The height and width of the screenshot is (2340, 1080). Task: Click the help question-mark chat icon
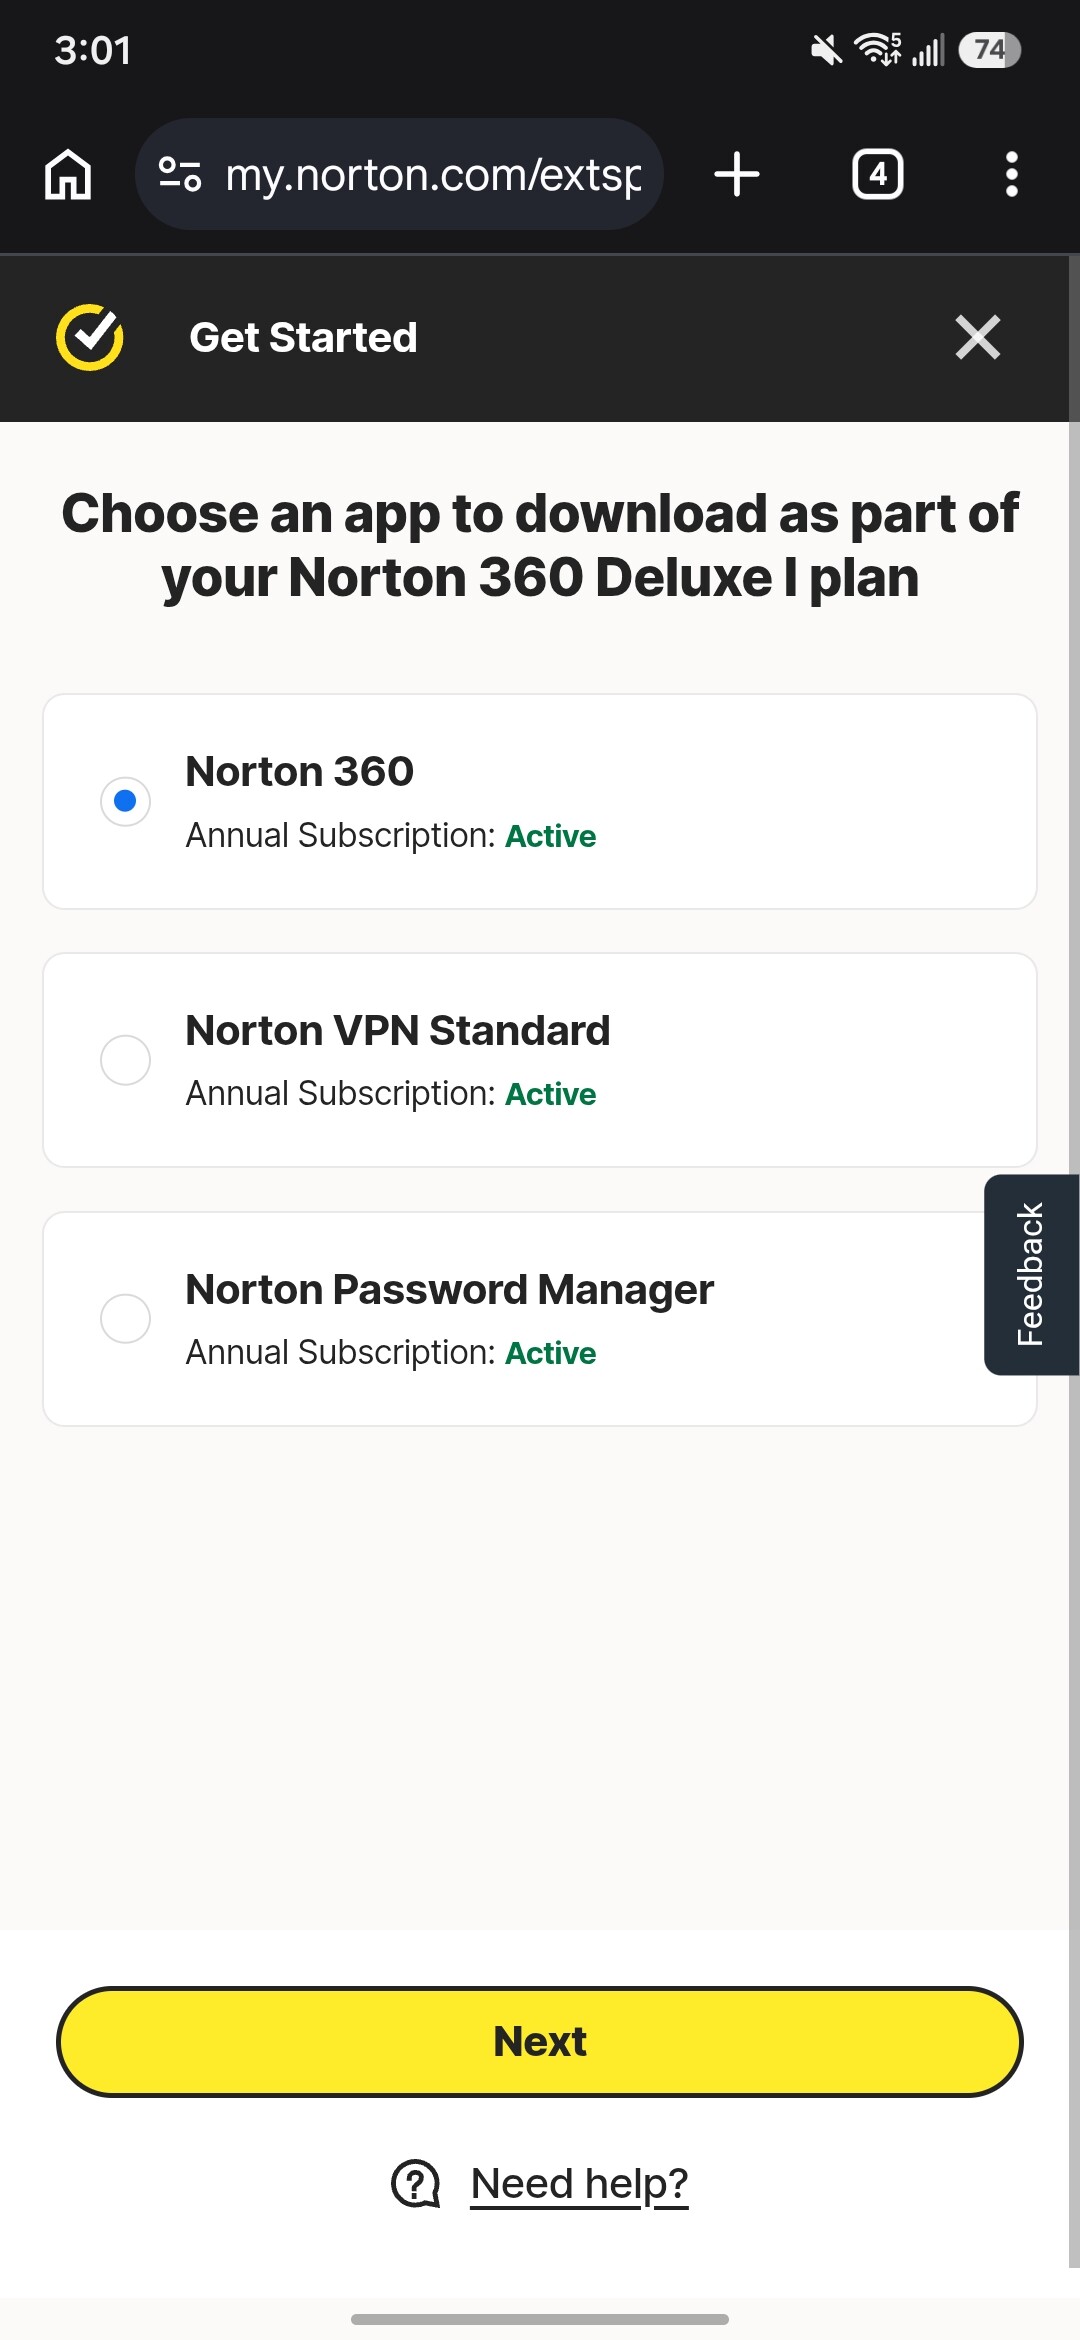coord(416,2184)
